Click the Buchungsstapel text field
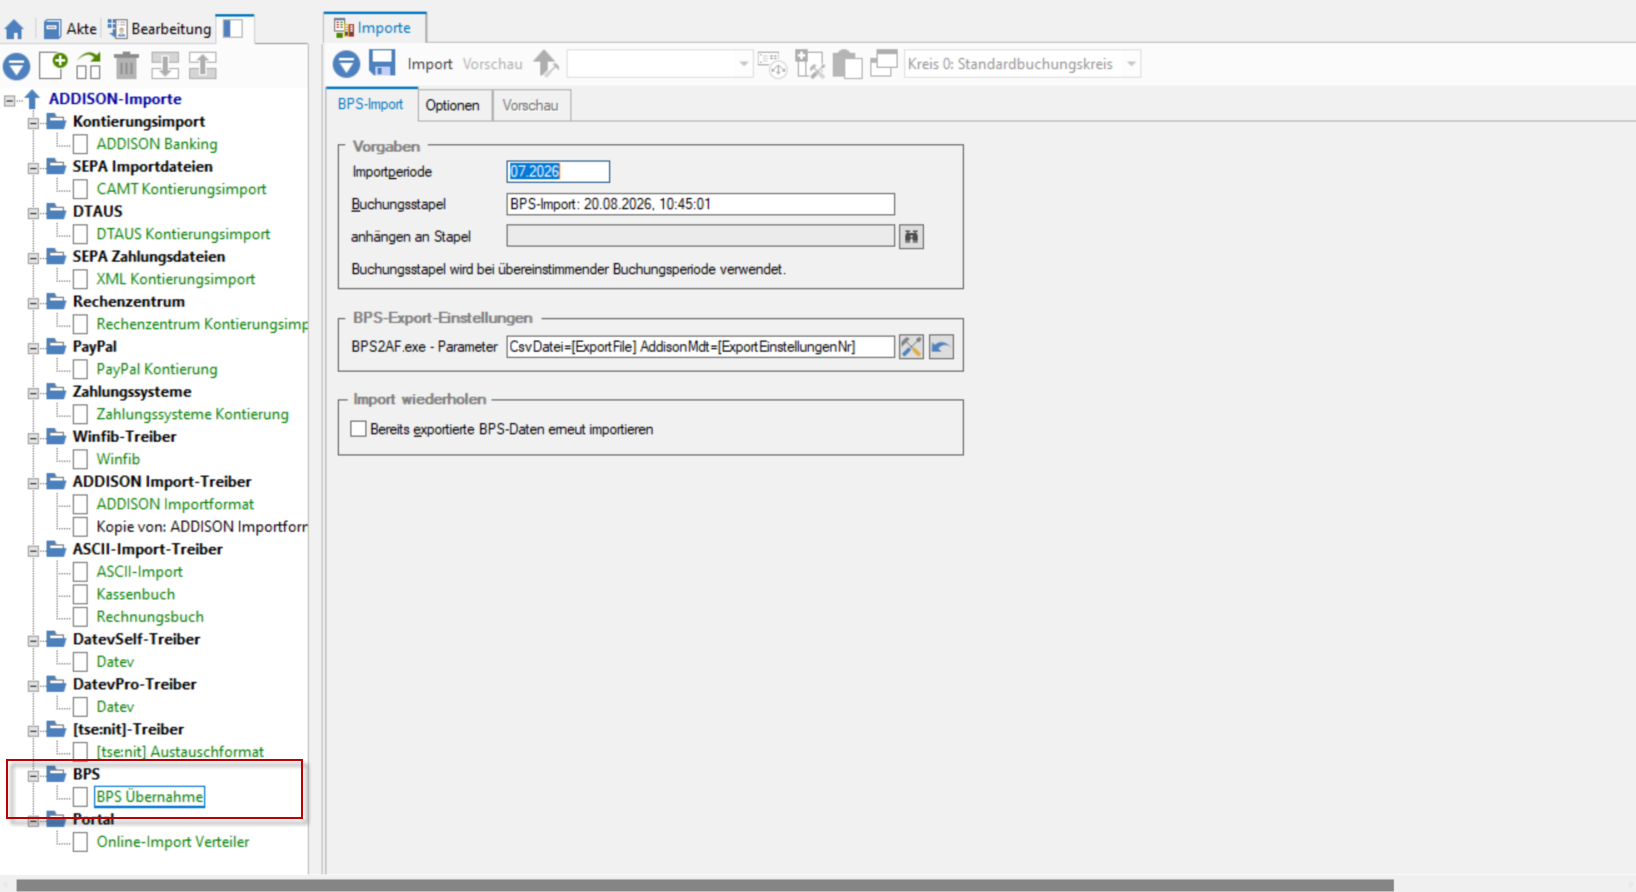 pyautogui.click(x=700, y=204)
